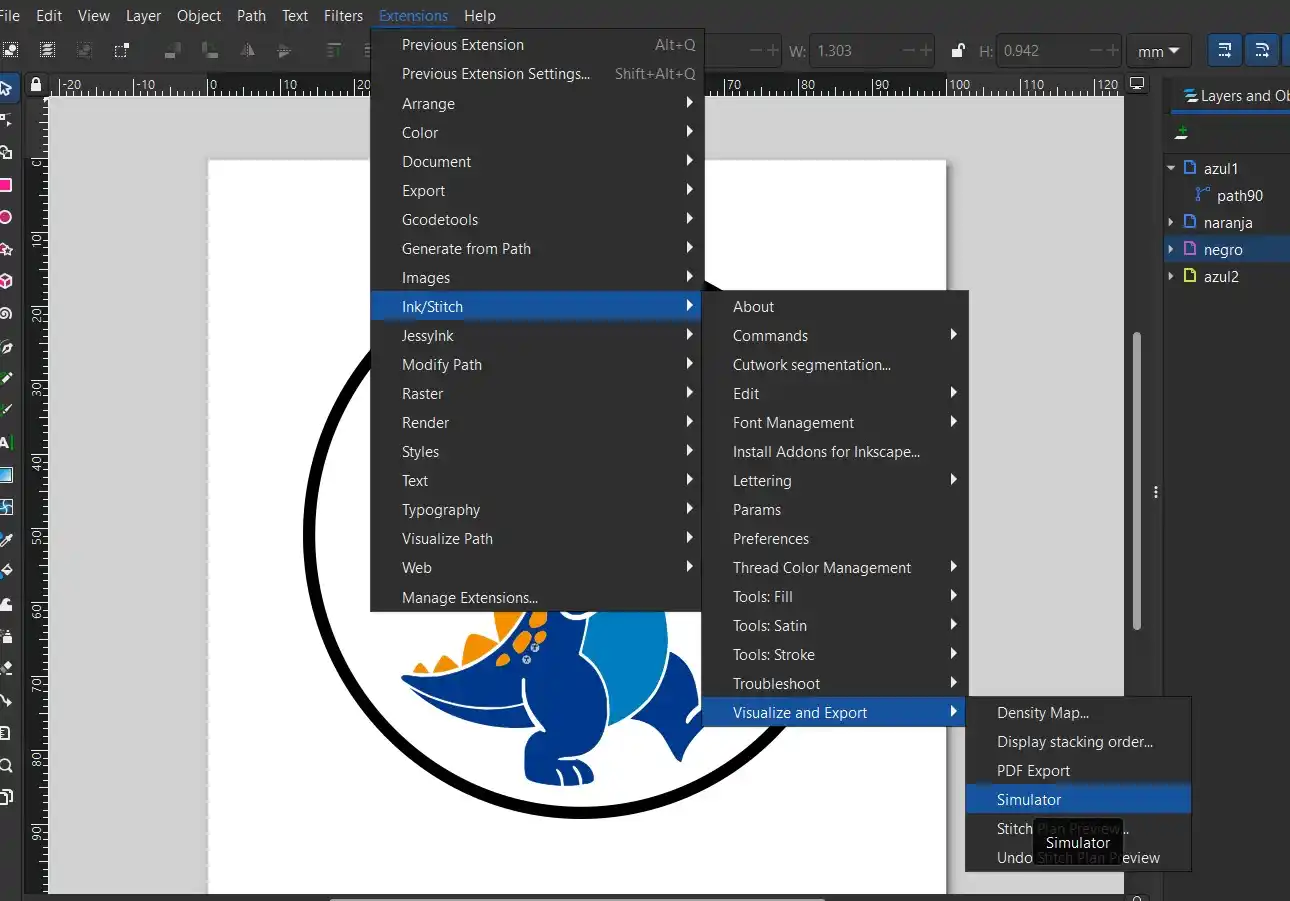Select the Zoom magnifier tool
The width and height of the screenshot is (1290, 901).
point(5,765)
